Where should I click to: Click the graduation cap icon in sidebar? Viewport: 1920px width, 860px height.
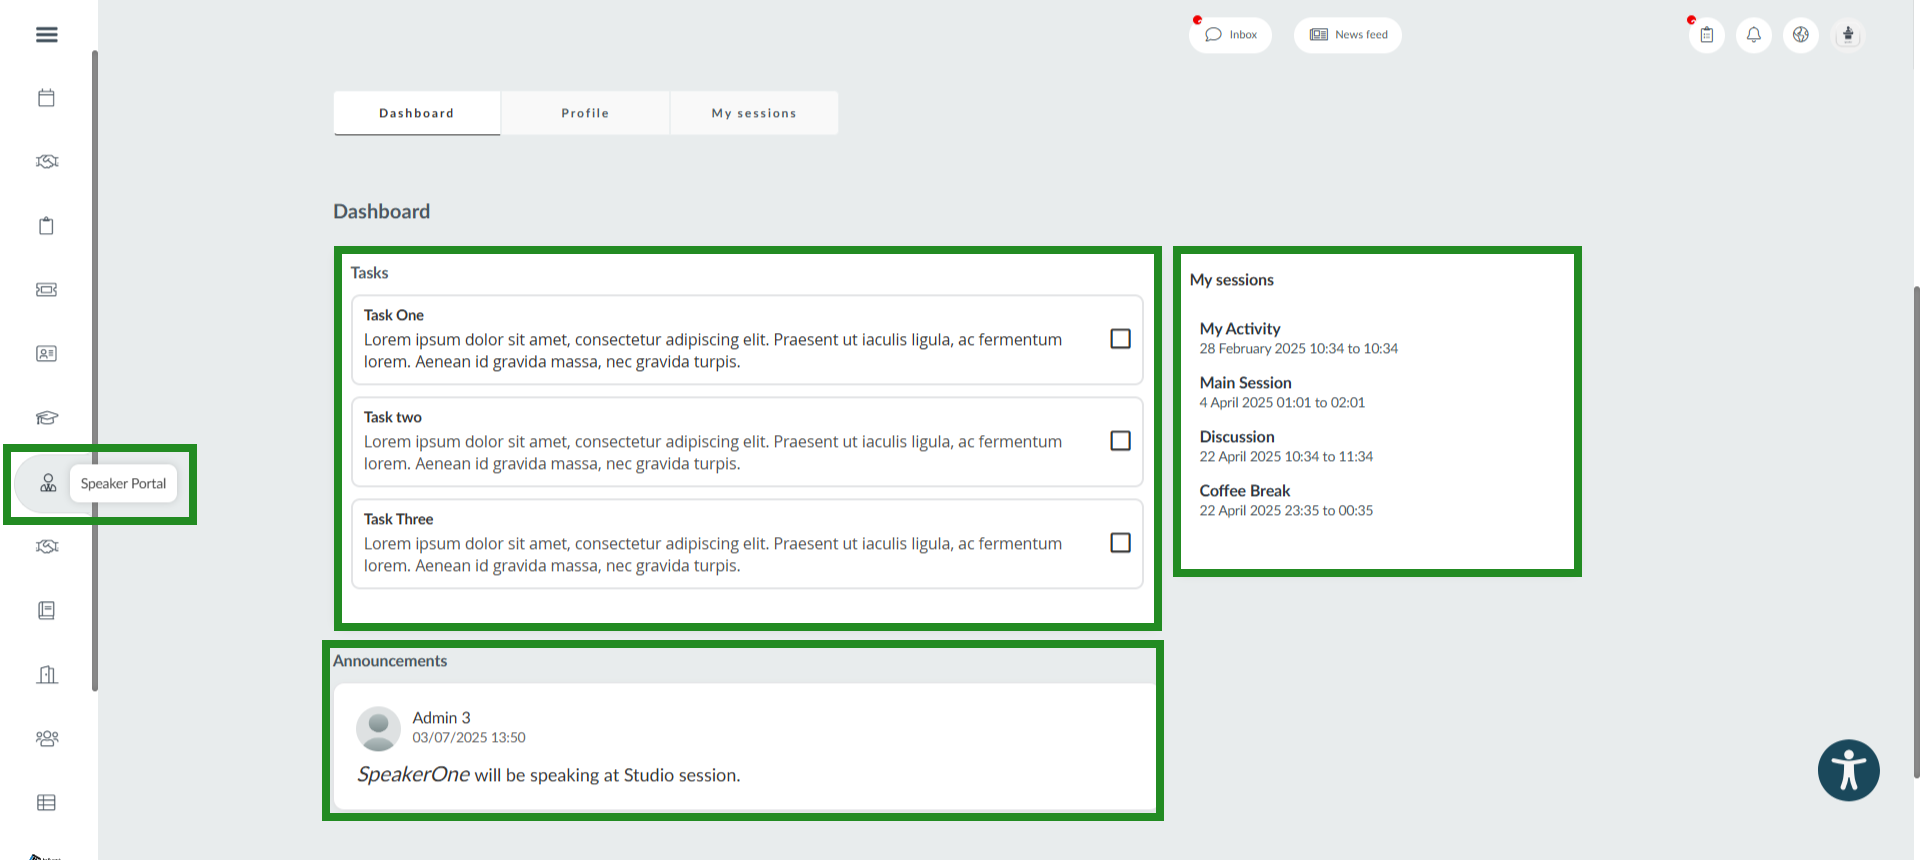point(46,417)
